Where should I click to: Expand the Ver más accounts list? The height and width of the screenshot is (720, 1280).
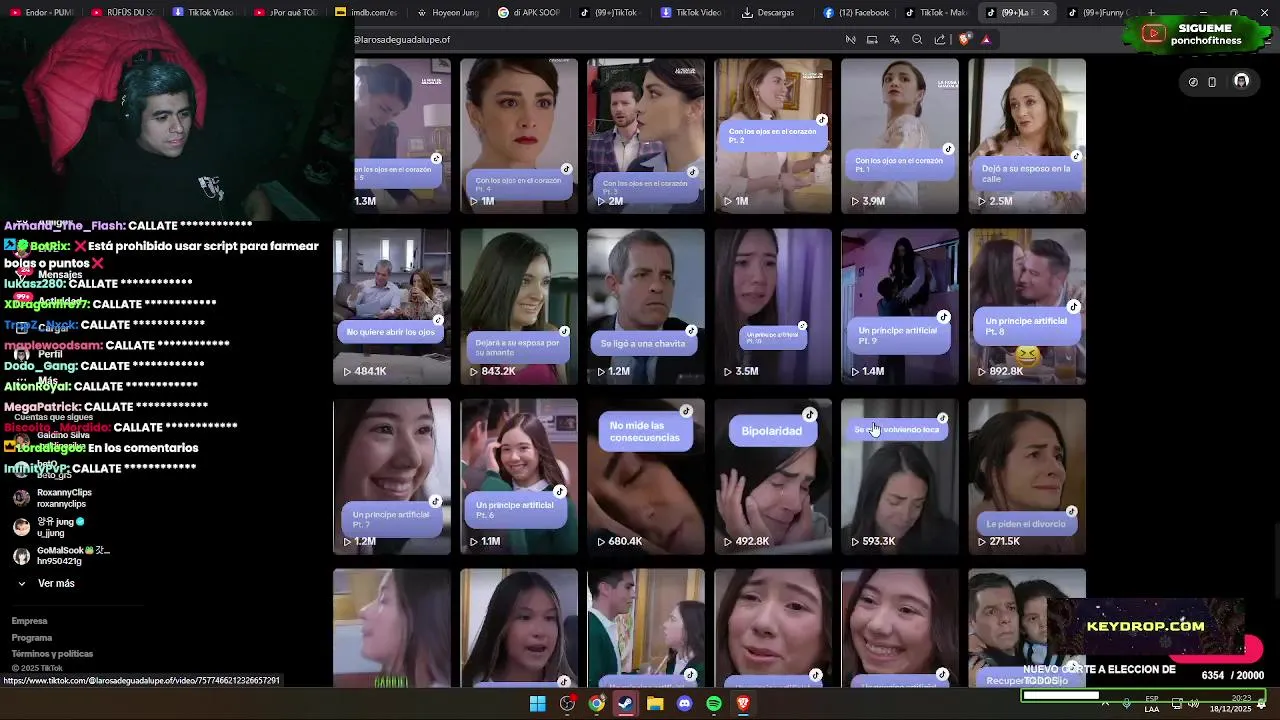[46, 583]
